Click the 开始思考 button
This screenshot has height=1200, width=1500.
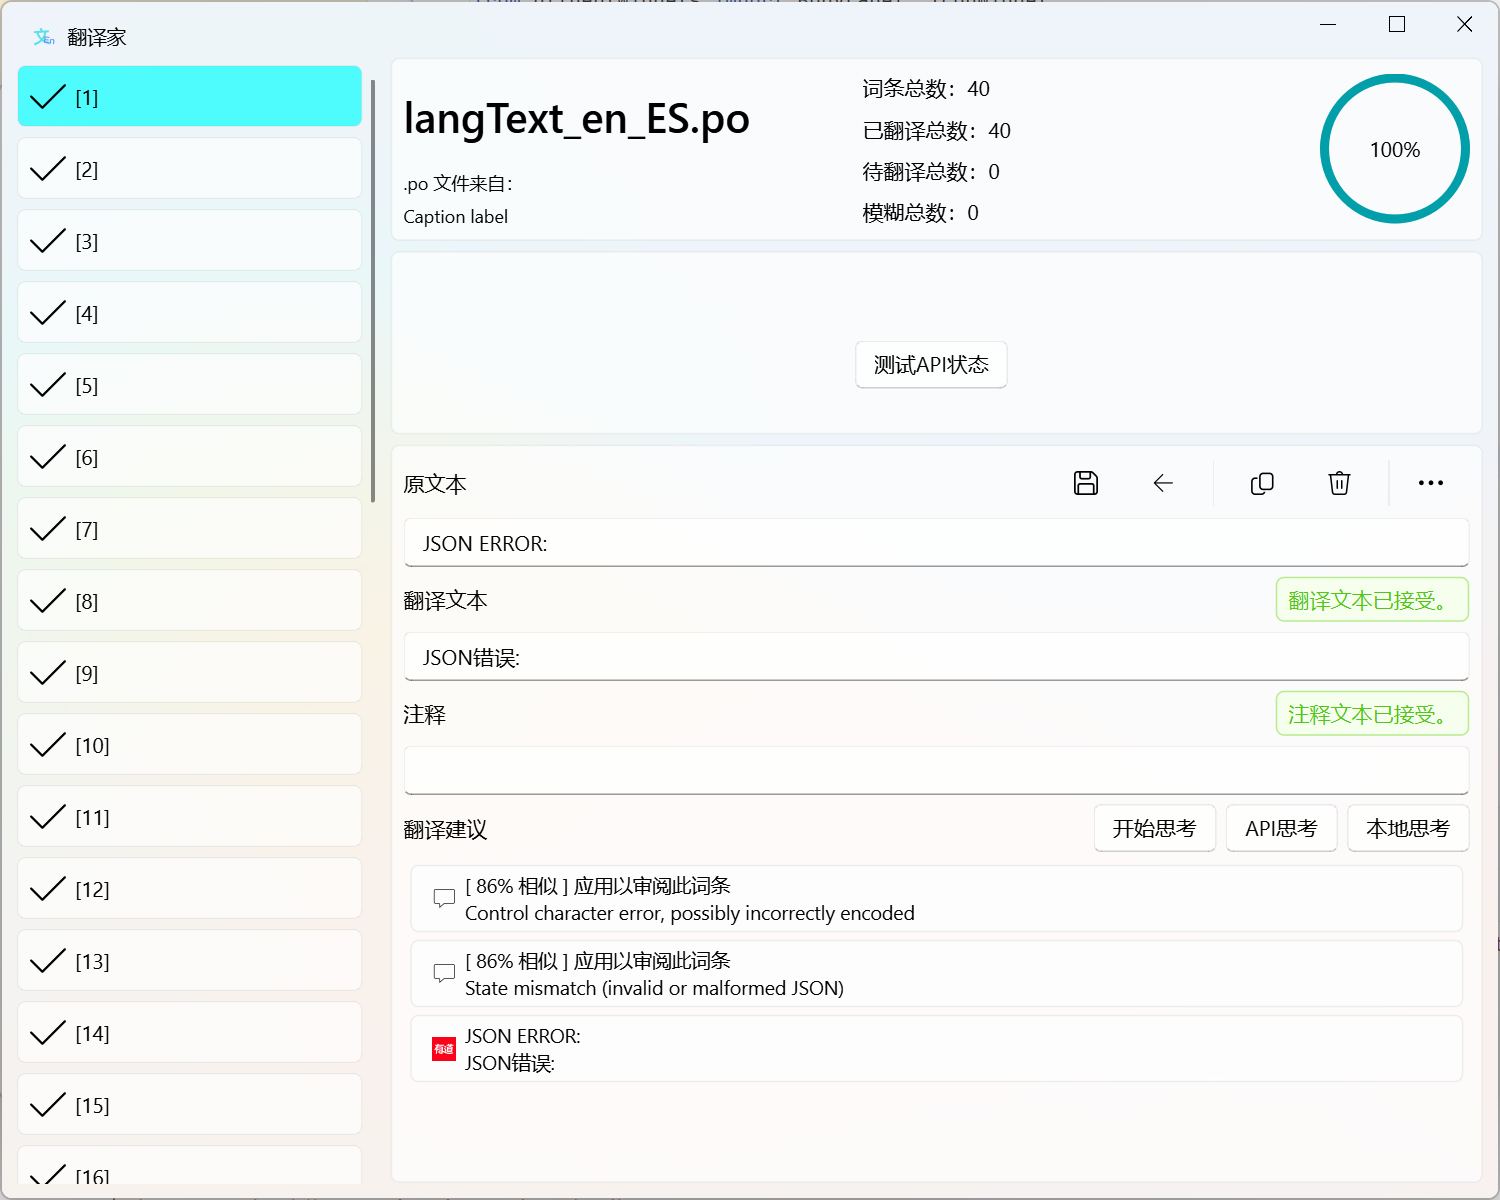point(1155,828)
